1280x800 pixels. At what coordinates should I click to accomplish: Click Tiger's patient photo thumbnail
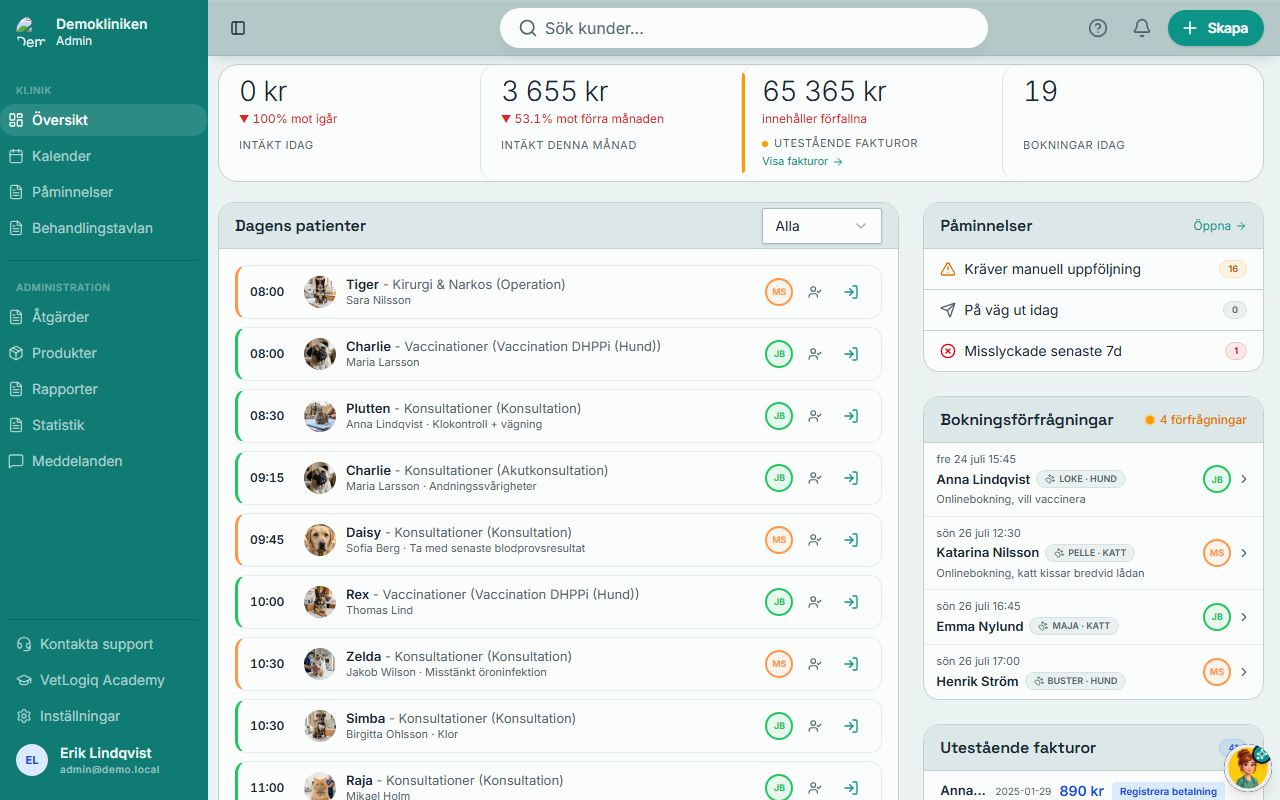pyautogui.click(x=320, y=292)
